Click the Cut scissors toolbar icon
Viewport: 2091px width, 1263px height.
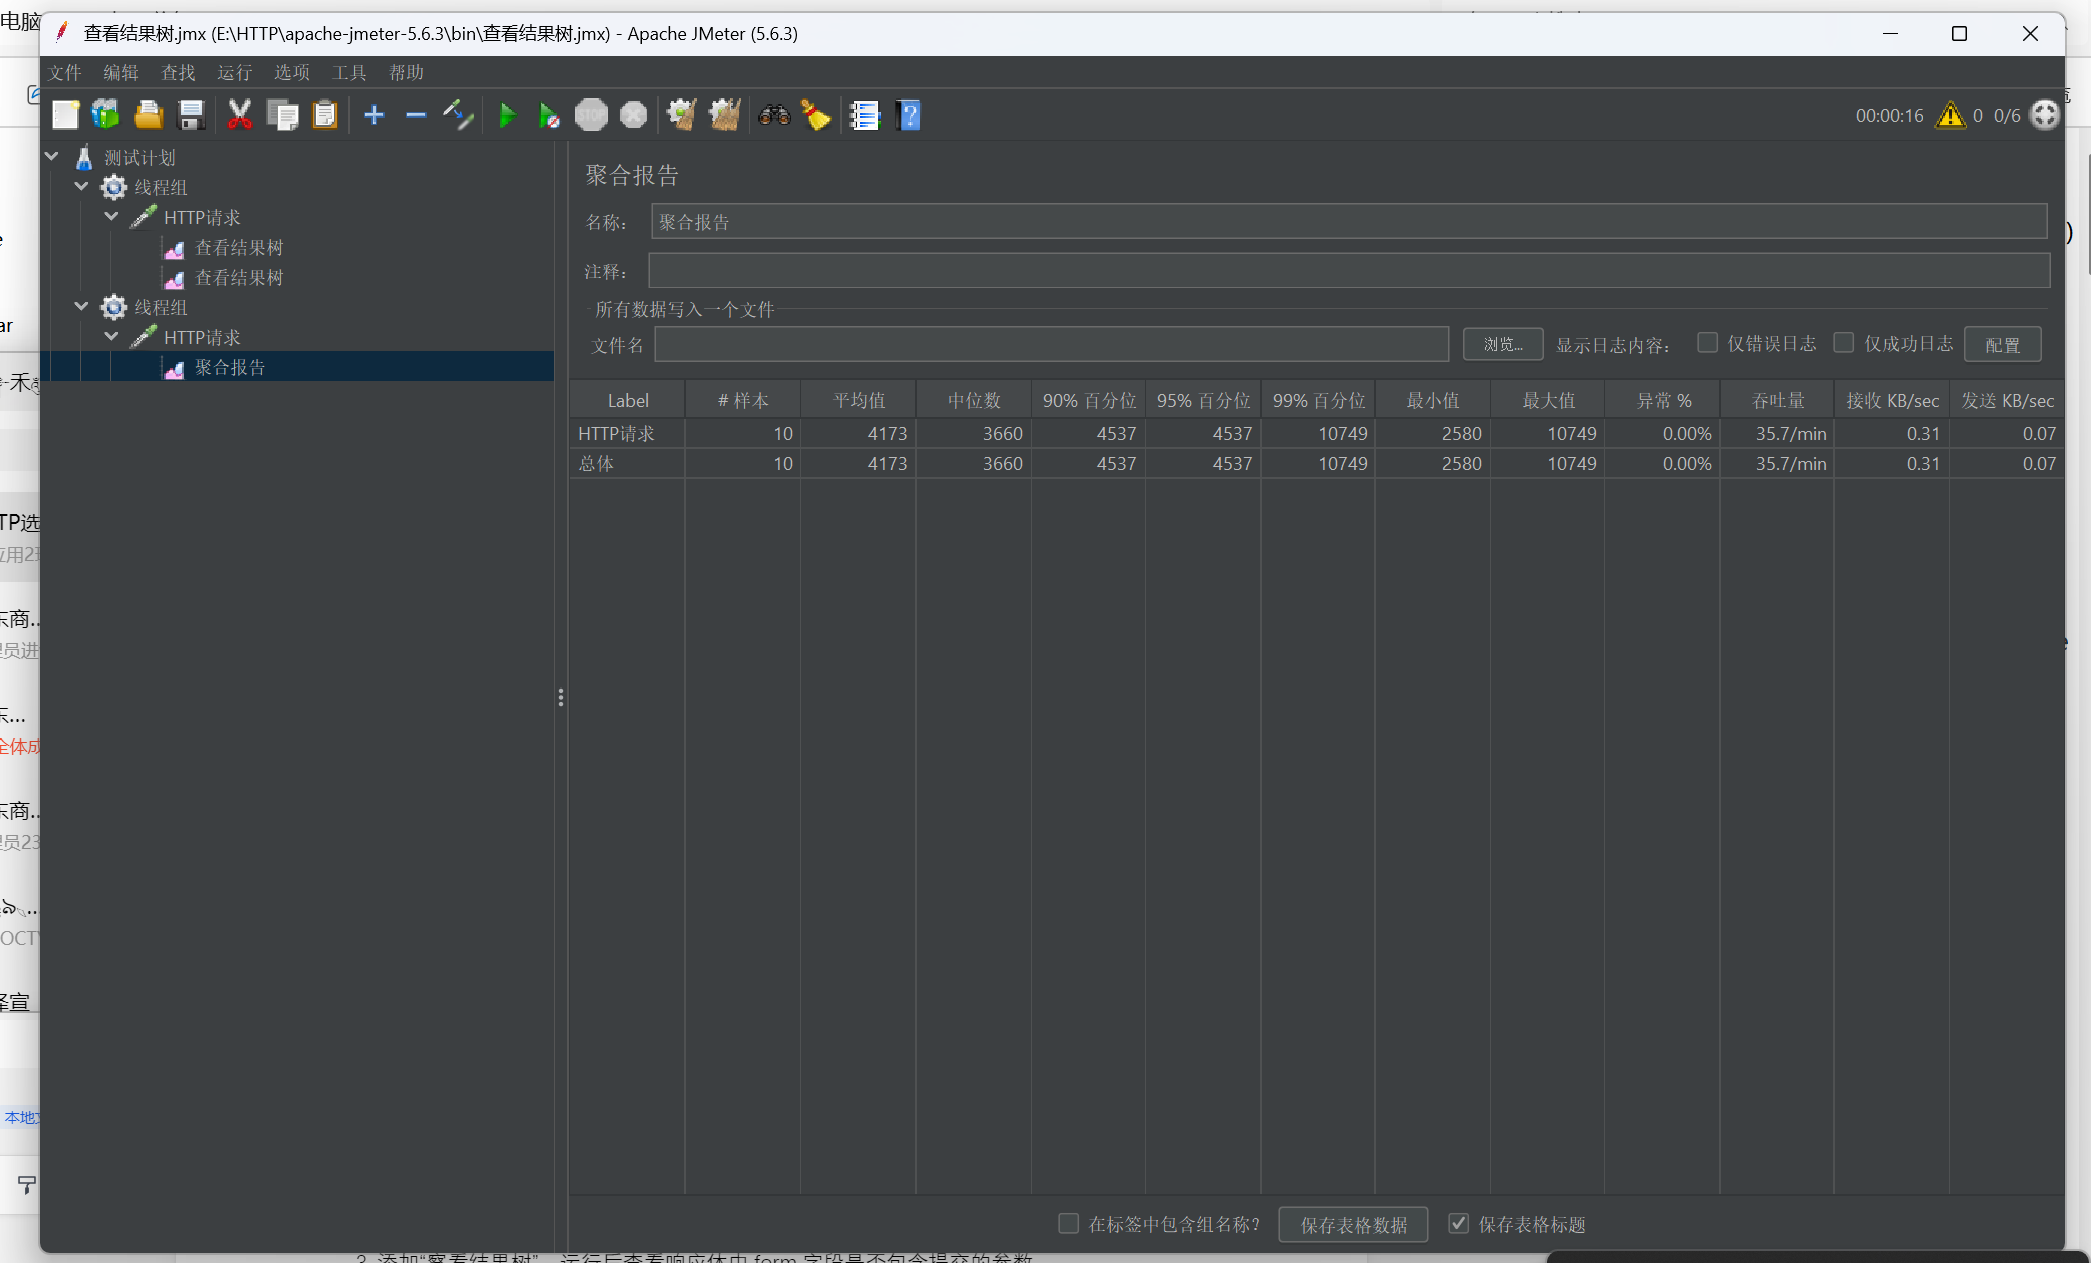(240, 116)
